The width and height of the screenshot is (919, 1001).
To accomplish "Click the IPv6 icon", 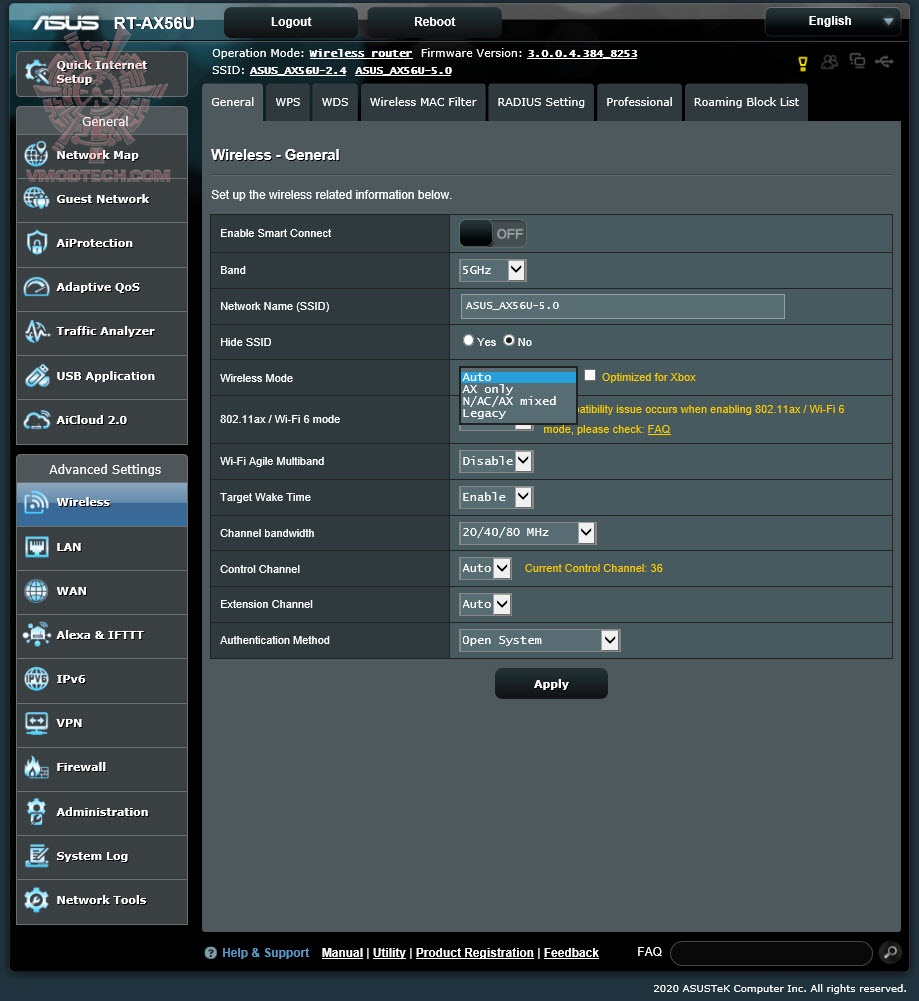I will pos(36,679).
